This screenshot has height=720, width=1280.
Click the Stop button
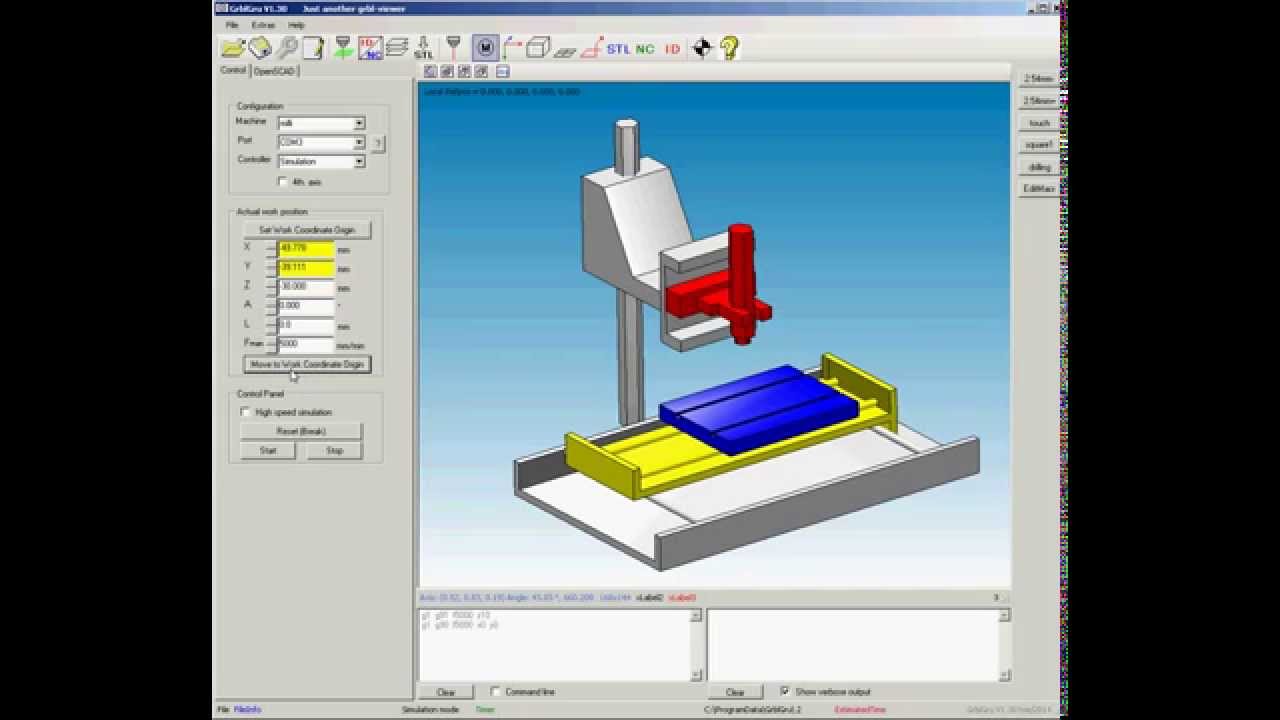[x=334, y=451]
